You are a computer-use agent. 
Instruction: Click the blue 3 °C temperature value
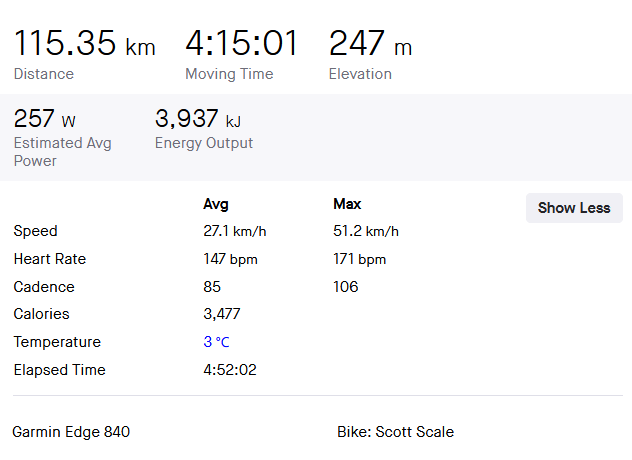click(x=216, y=342)
